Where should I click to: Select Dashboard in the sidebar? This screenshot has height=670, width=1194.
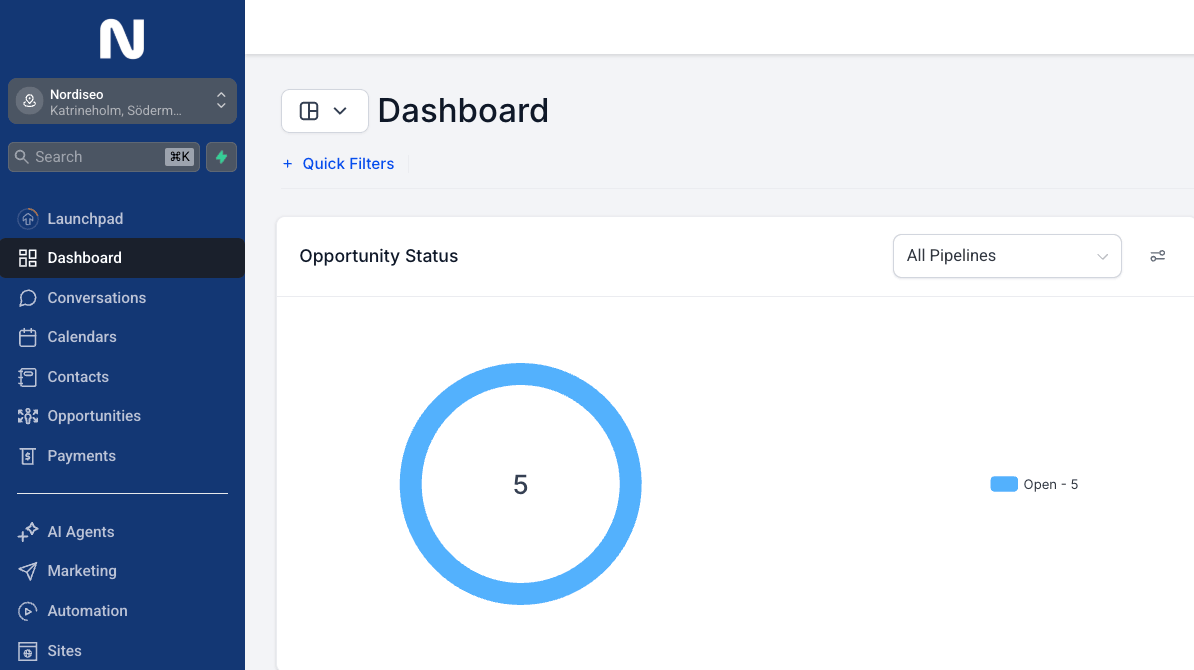point(84,257)
